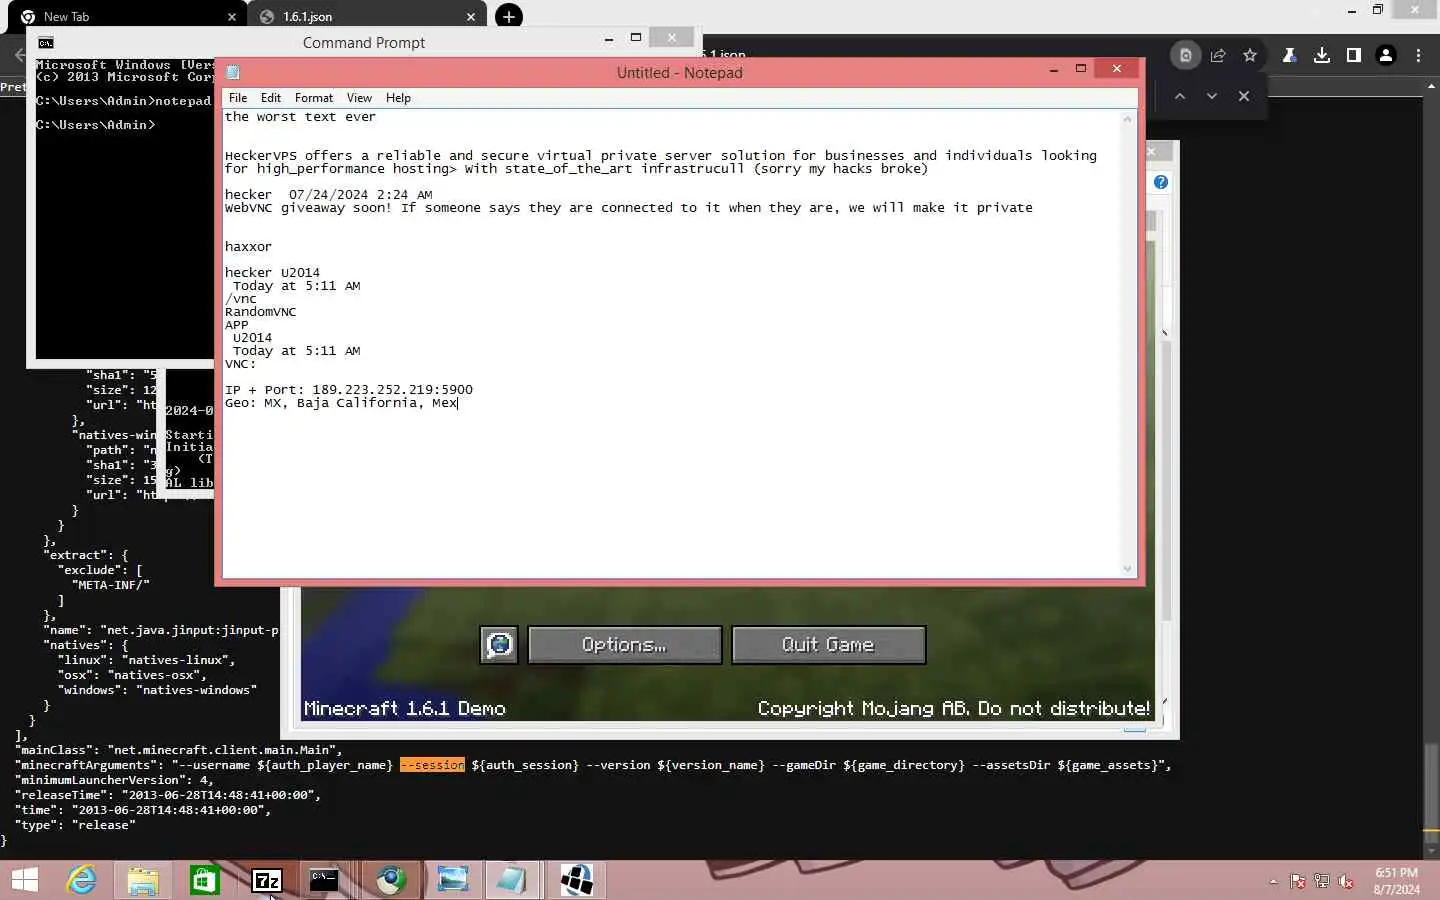Click the language globe button in Minecraft

pyautogui.click(x=499, y=645)
